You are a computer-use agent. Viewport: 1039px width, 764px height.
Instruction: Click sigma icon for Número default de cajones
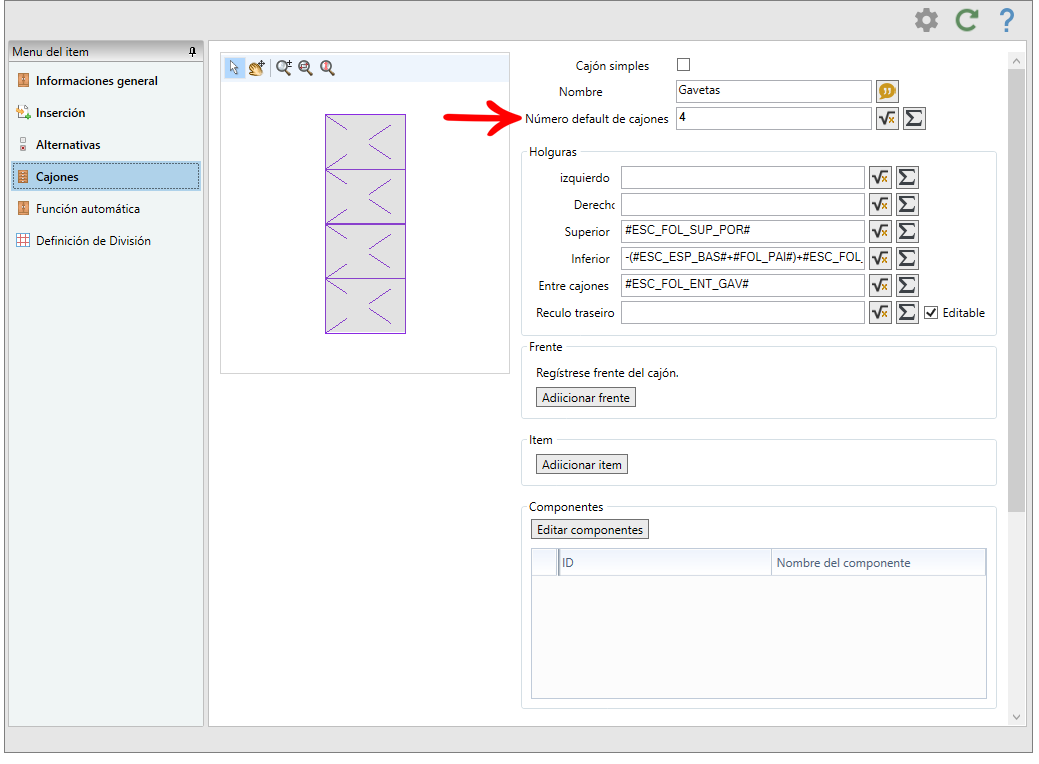click(x=914, y=119)
